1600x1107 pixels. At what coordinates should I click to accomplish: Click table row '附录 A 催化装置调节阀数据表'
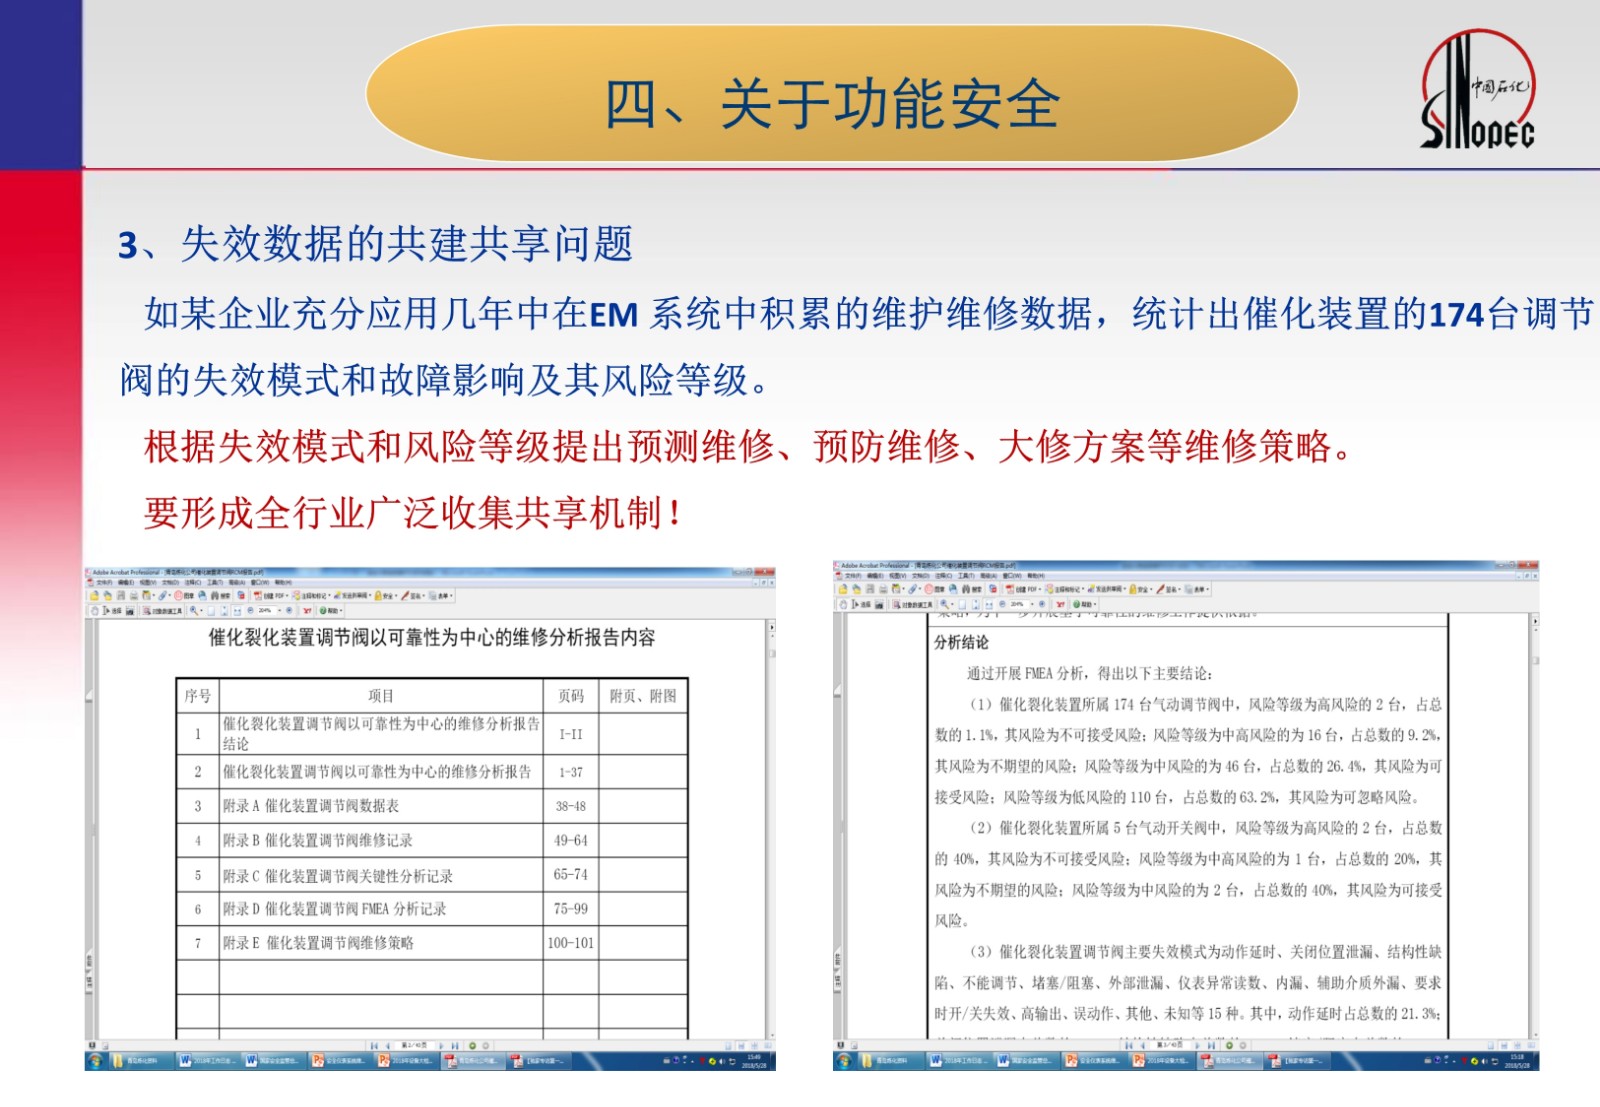click(432, 806)
